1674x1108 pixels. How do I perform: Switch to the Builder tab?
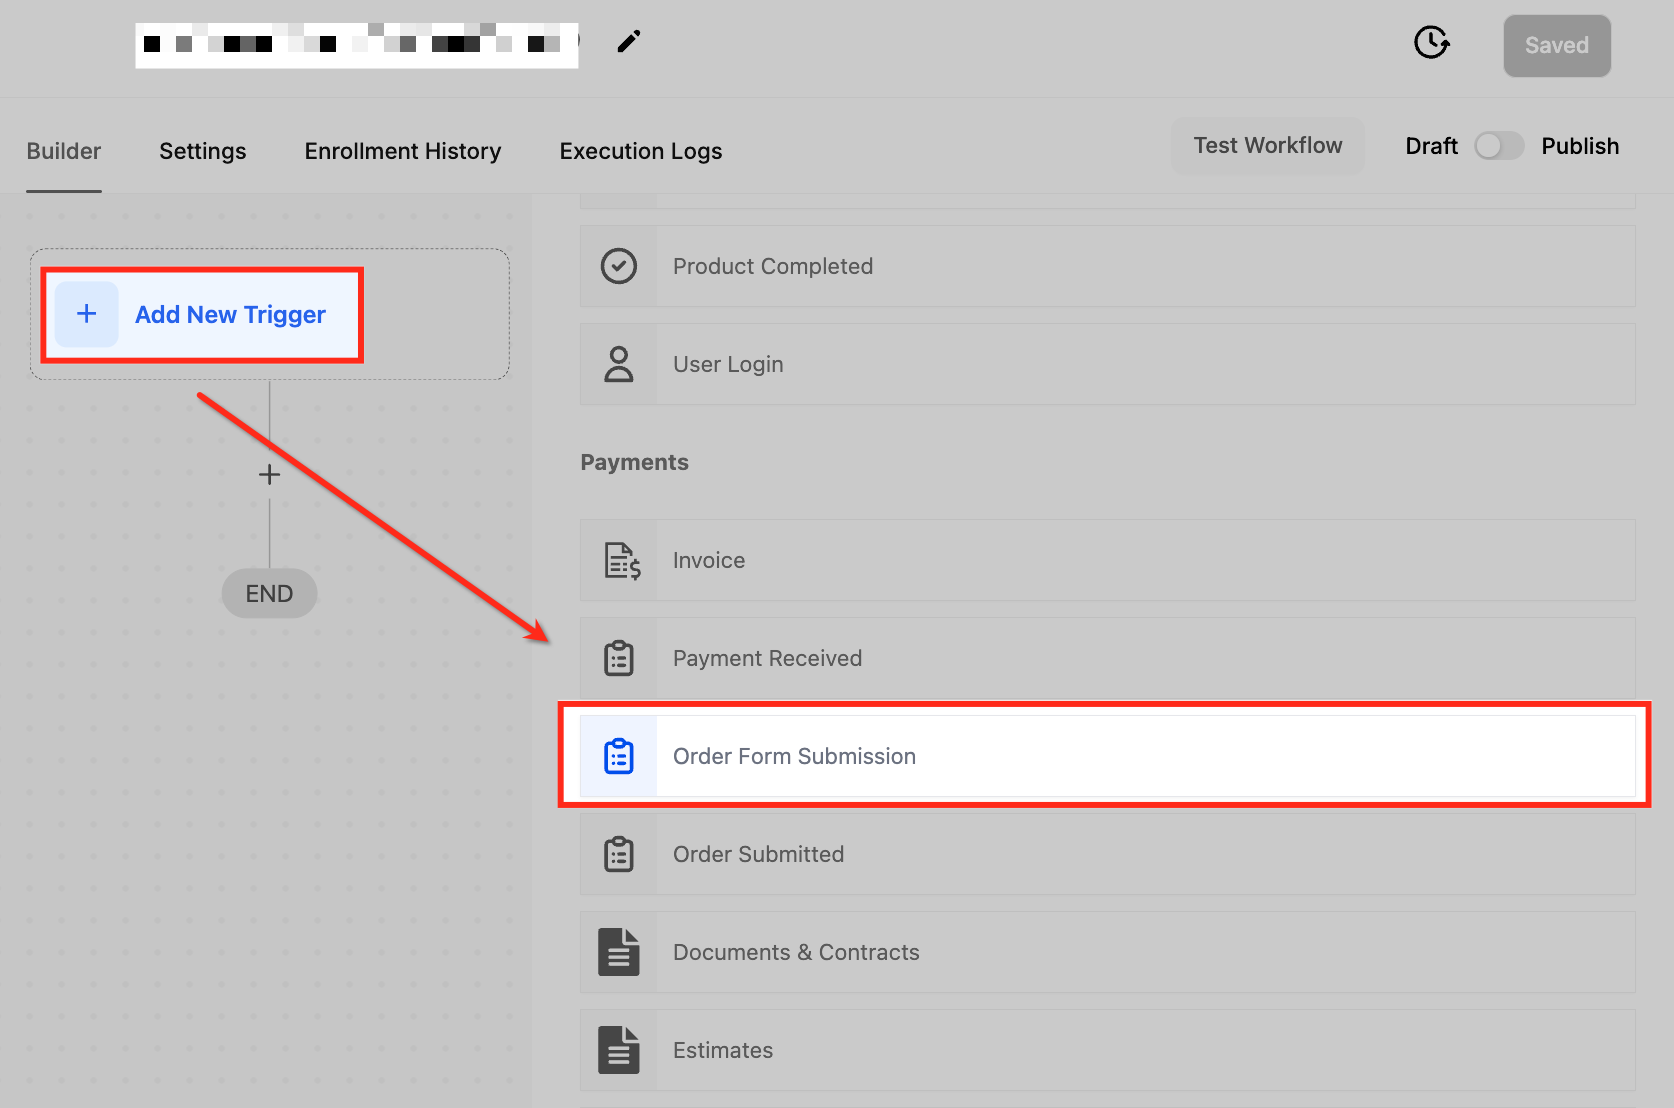coord(64,151)
